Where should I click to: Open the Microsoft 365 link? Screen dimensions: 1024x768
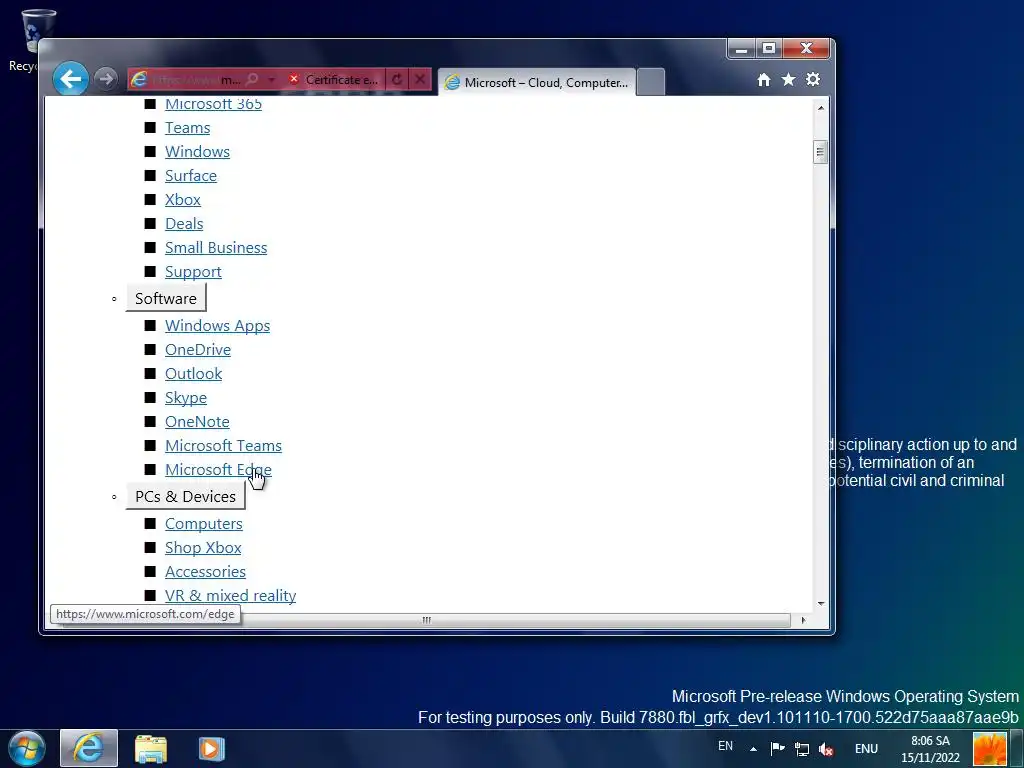click(x=214, y=103)
